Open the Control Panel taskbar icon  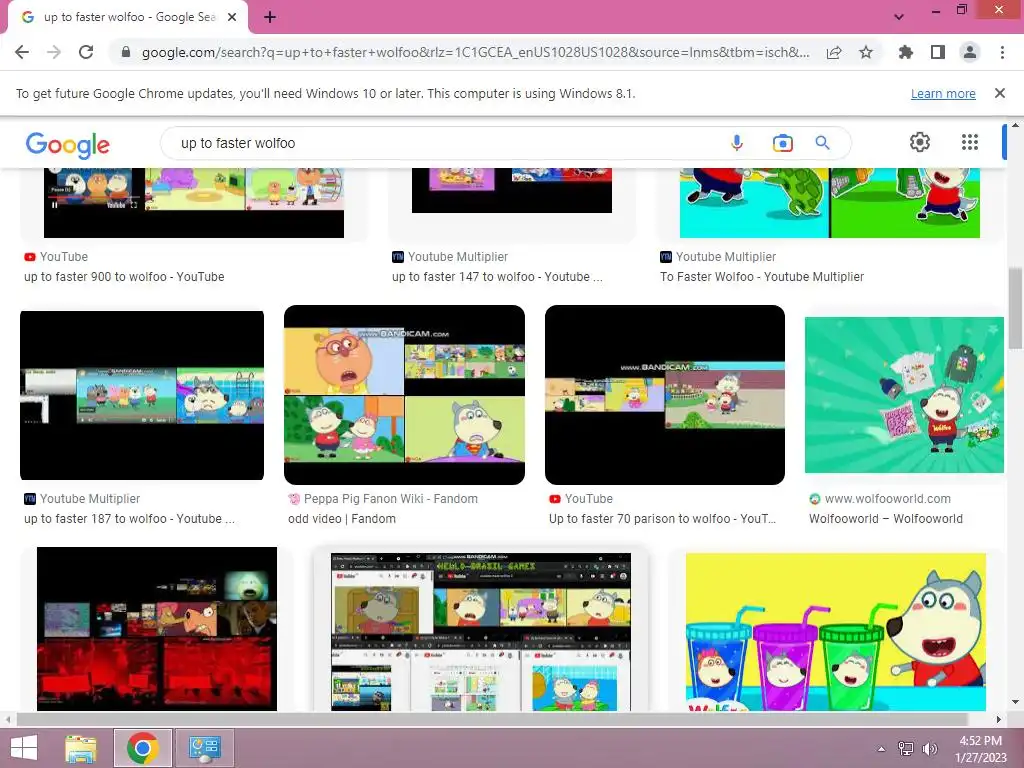(205, 748)
